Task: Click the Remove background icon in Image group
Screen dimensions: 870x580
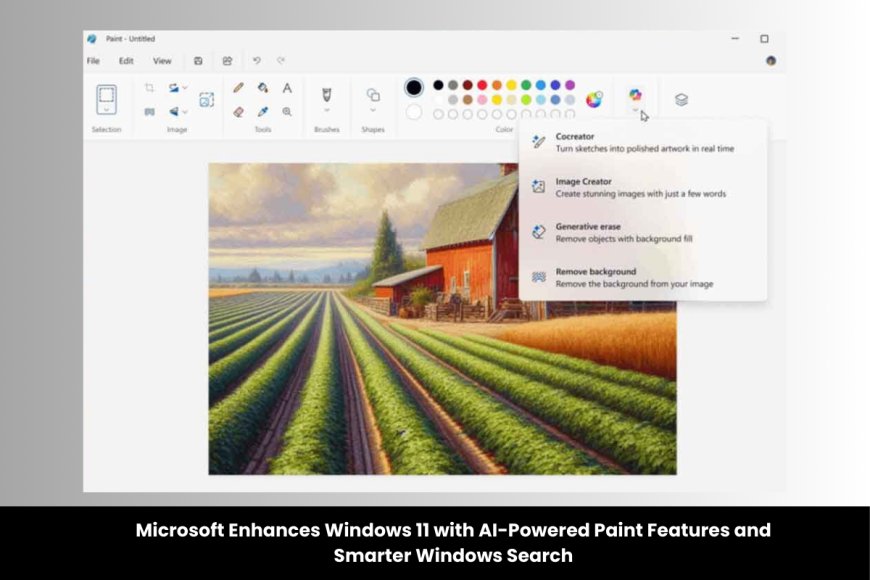Action: coord(149,112)
